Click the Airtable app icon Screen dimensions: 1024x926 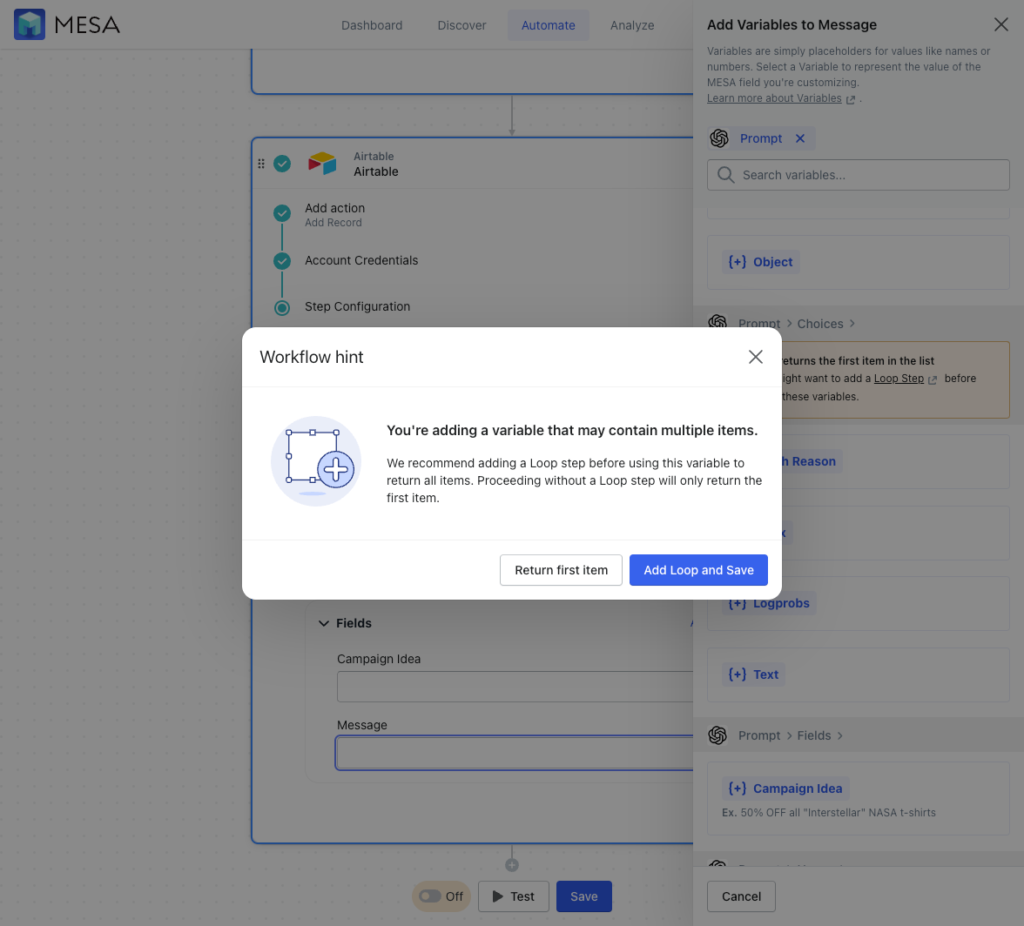(322, 163)
